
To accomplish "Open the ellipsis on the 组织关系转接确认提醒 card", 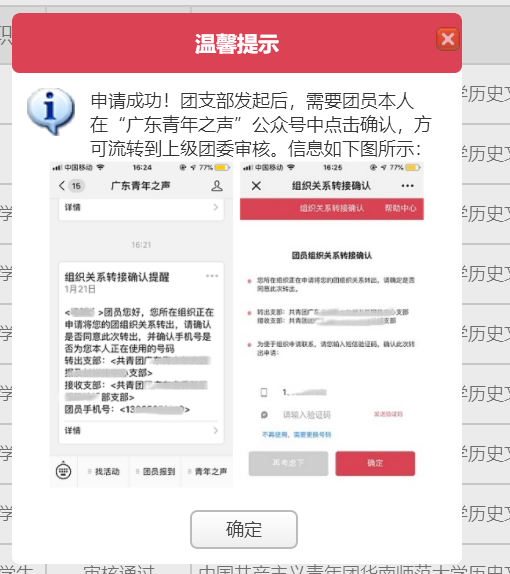I will tap(212, 276).
